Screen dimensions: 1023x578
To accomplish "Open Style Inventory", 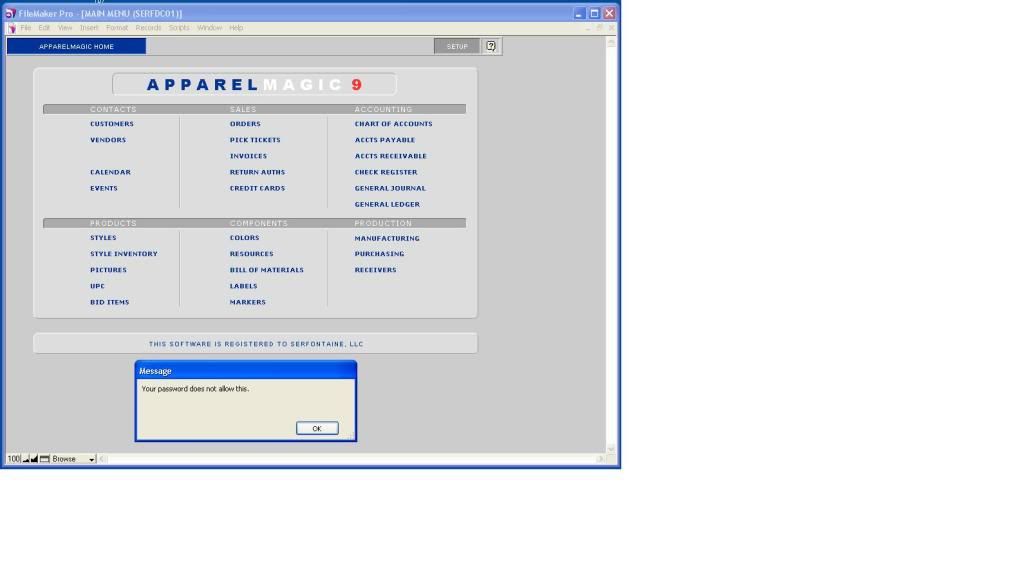I will 123,254.
